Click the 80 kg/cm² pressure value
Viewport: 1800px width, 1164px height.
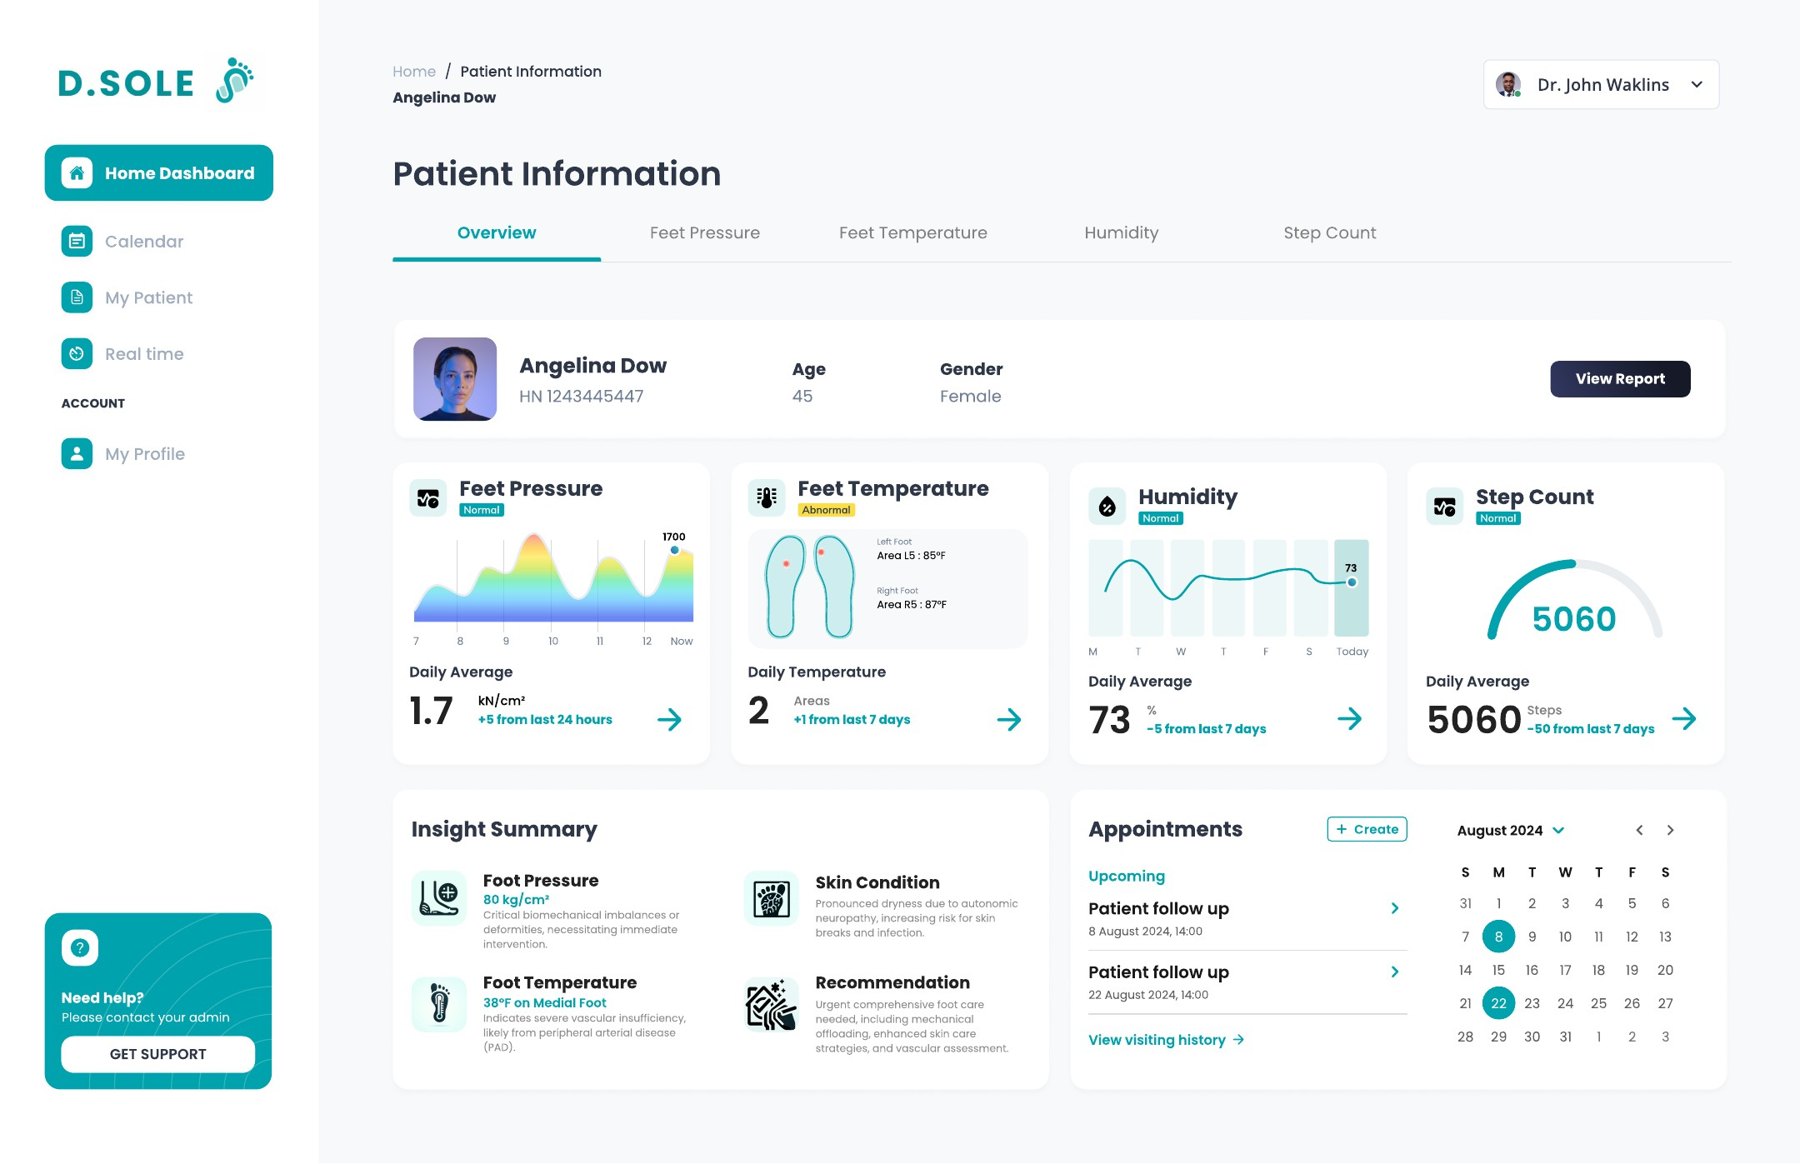tap(516, 899)
